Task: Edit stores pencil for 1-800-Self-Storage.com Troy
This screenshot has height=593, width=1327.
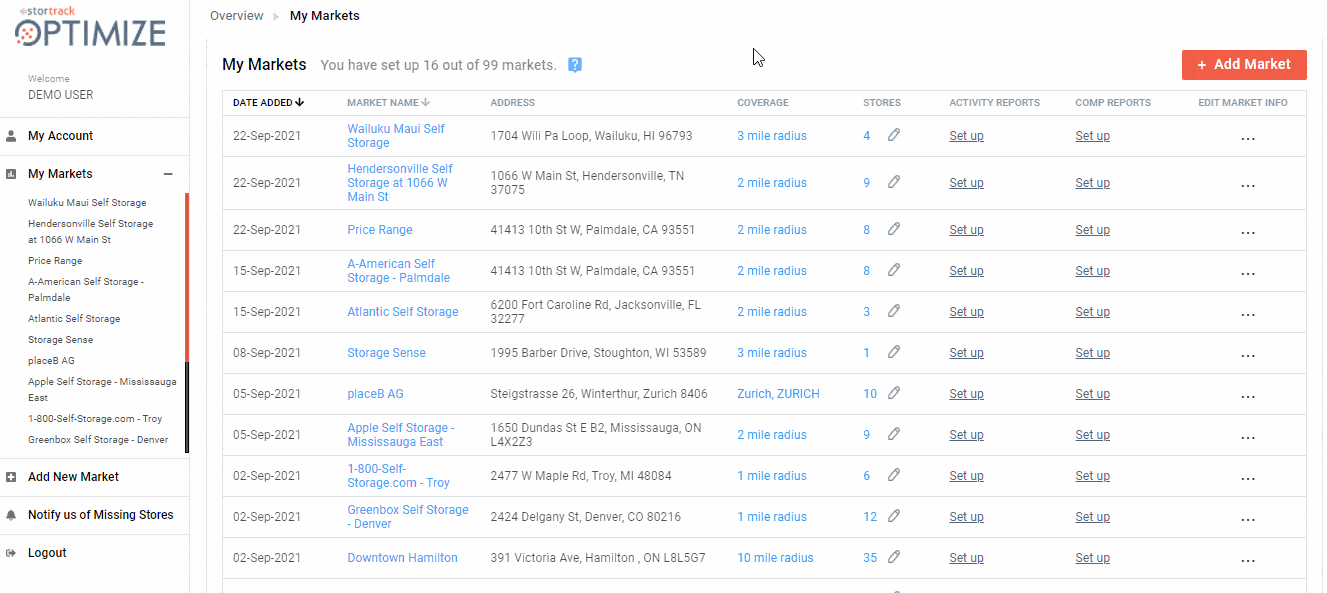Action: point(894,475)
